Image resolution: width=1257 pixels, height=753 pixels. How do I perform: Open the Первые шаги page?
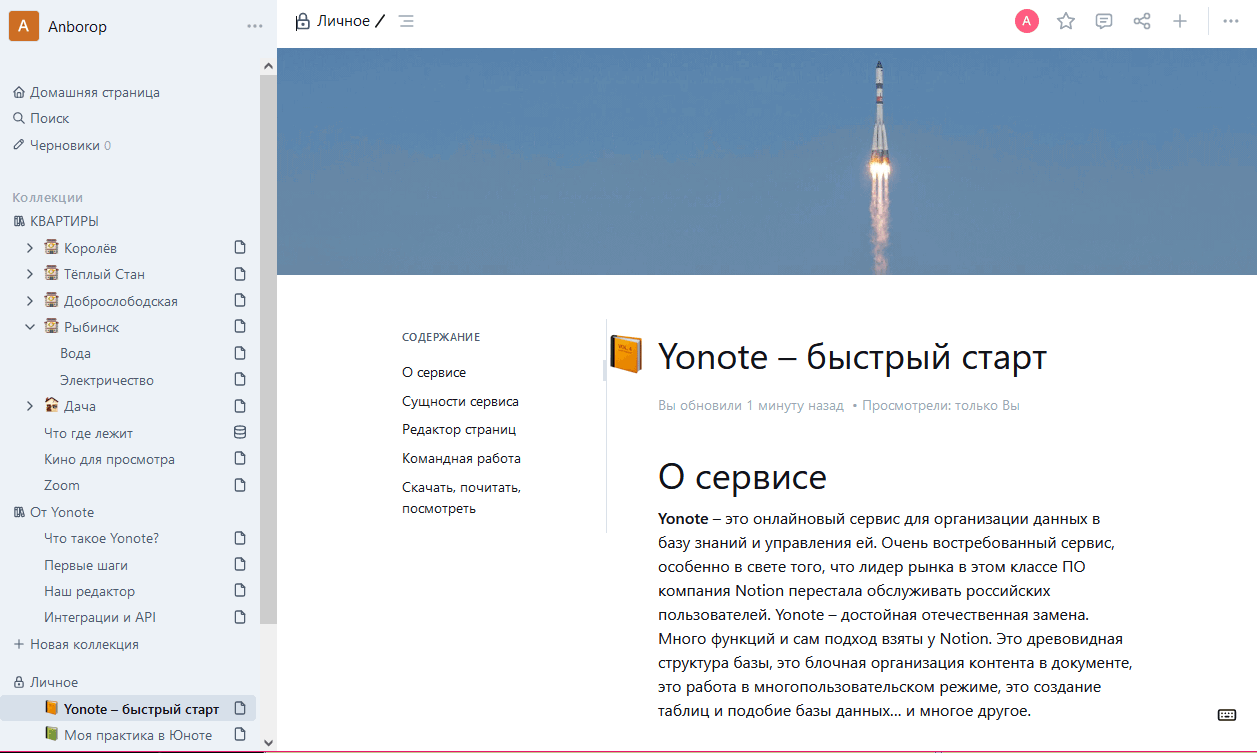[x=86, y=565]
